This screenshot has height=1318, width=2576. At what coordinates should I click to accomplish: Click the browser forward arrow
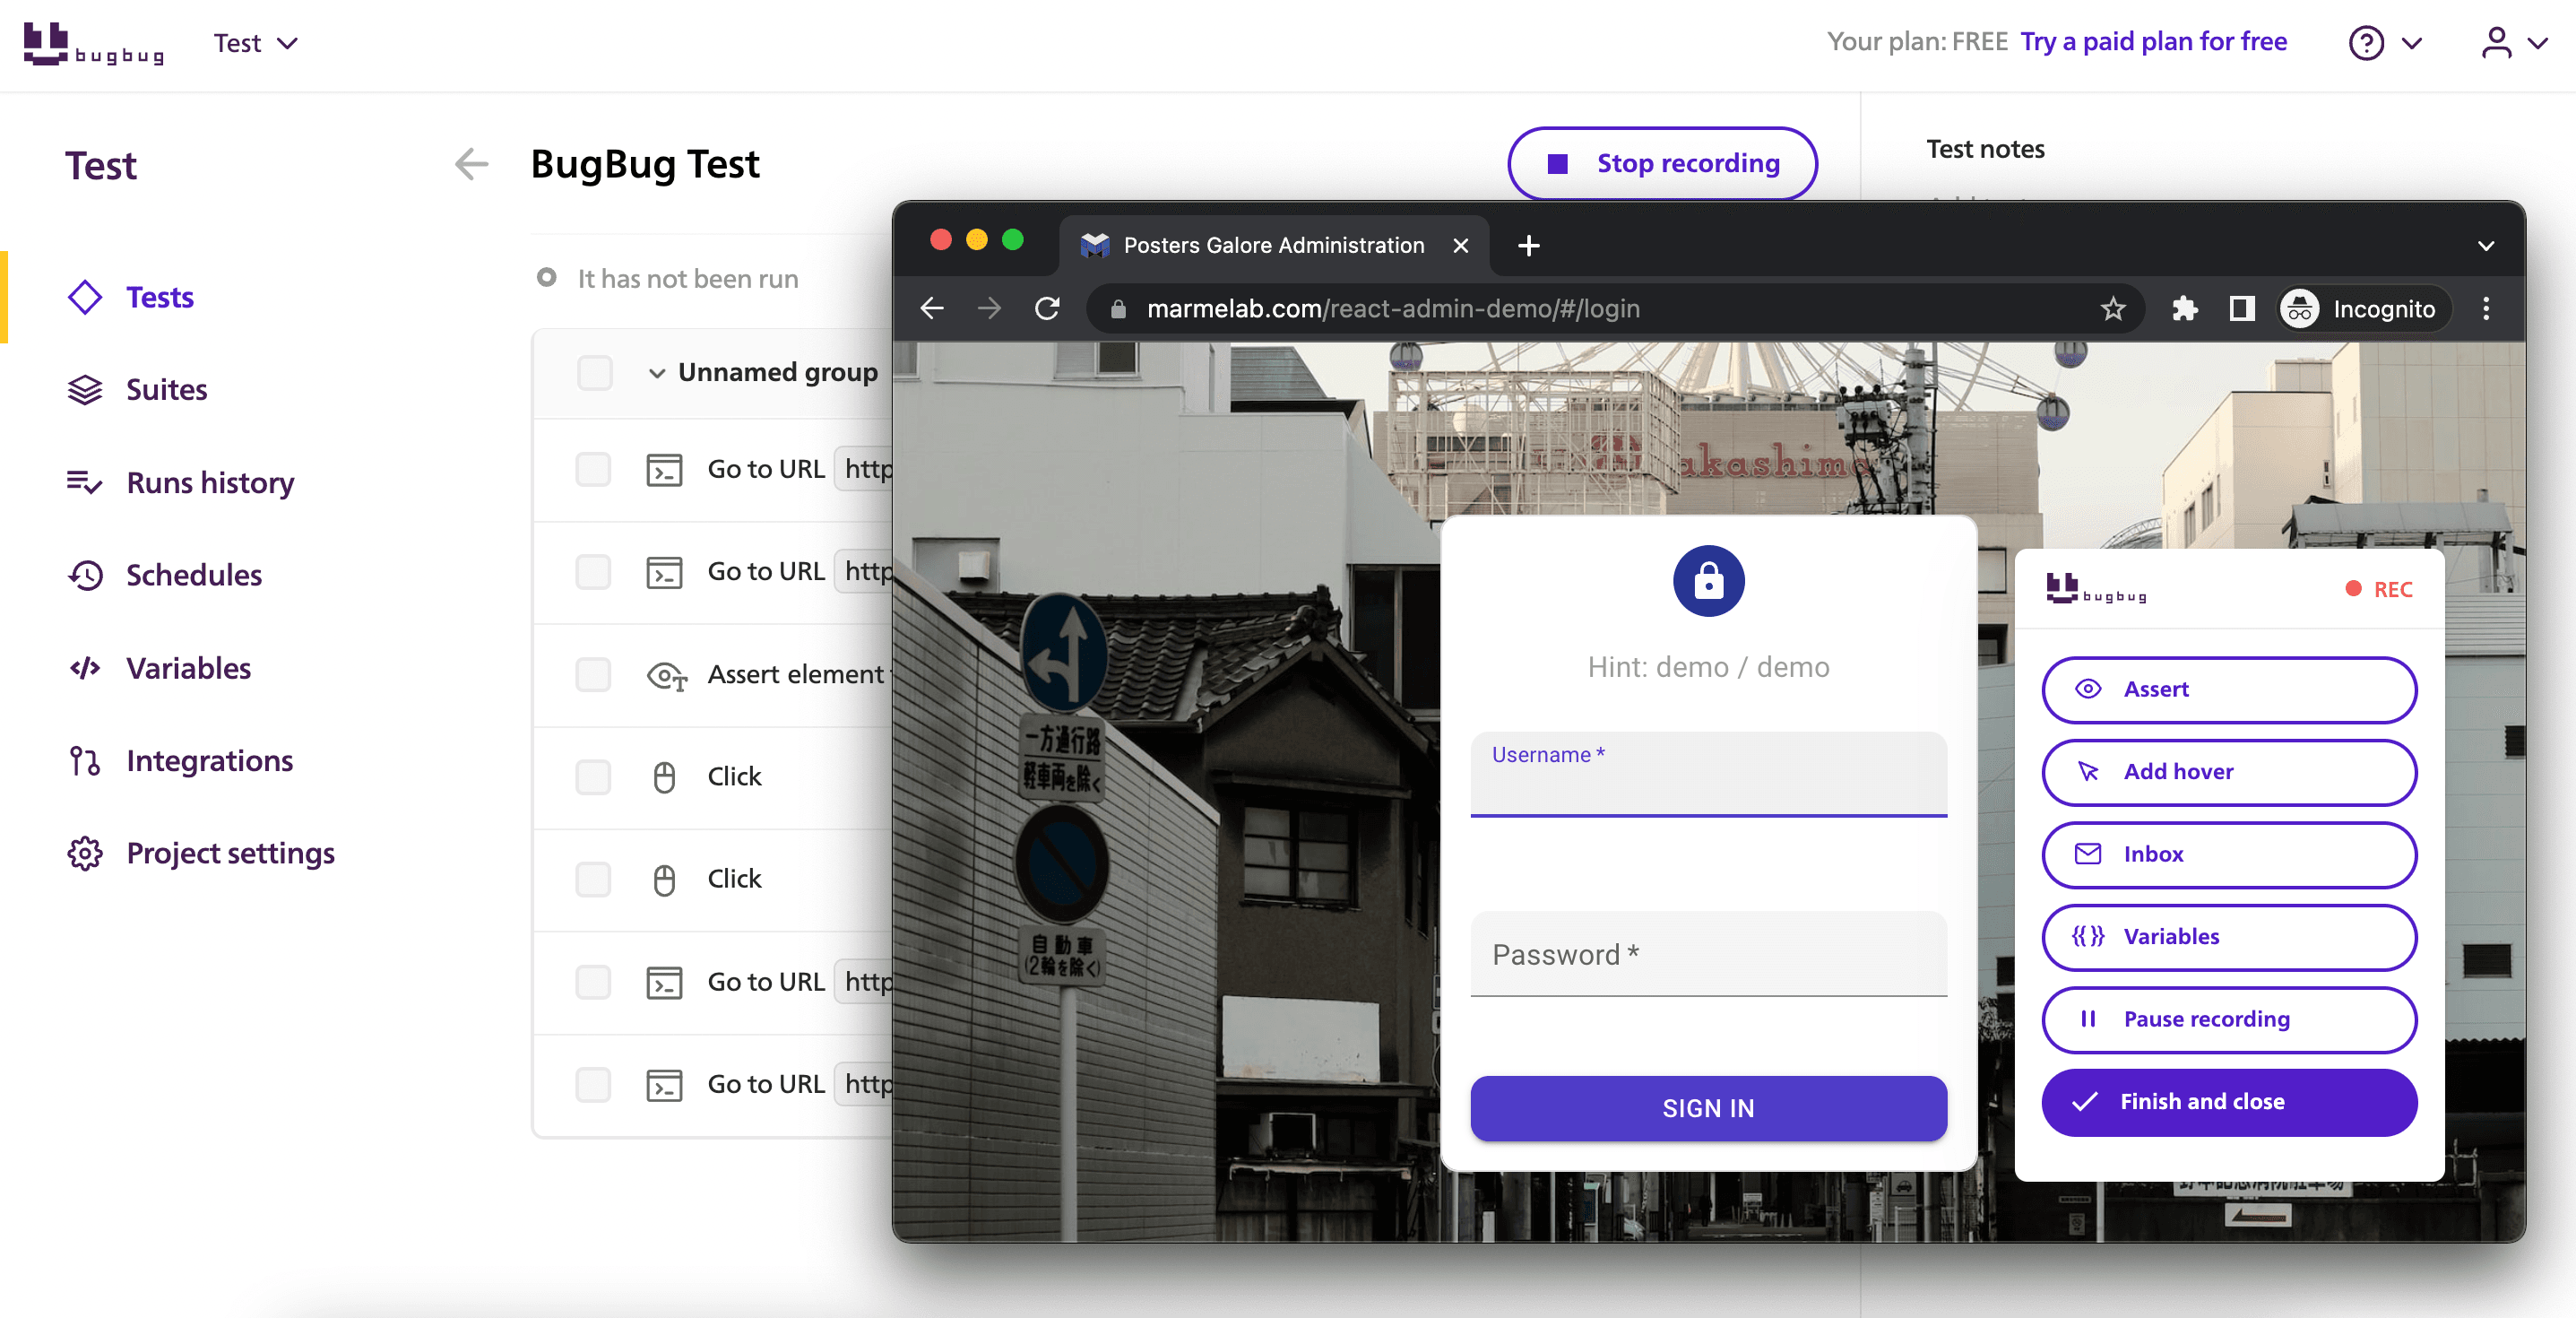pos(988,308)
